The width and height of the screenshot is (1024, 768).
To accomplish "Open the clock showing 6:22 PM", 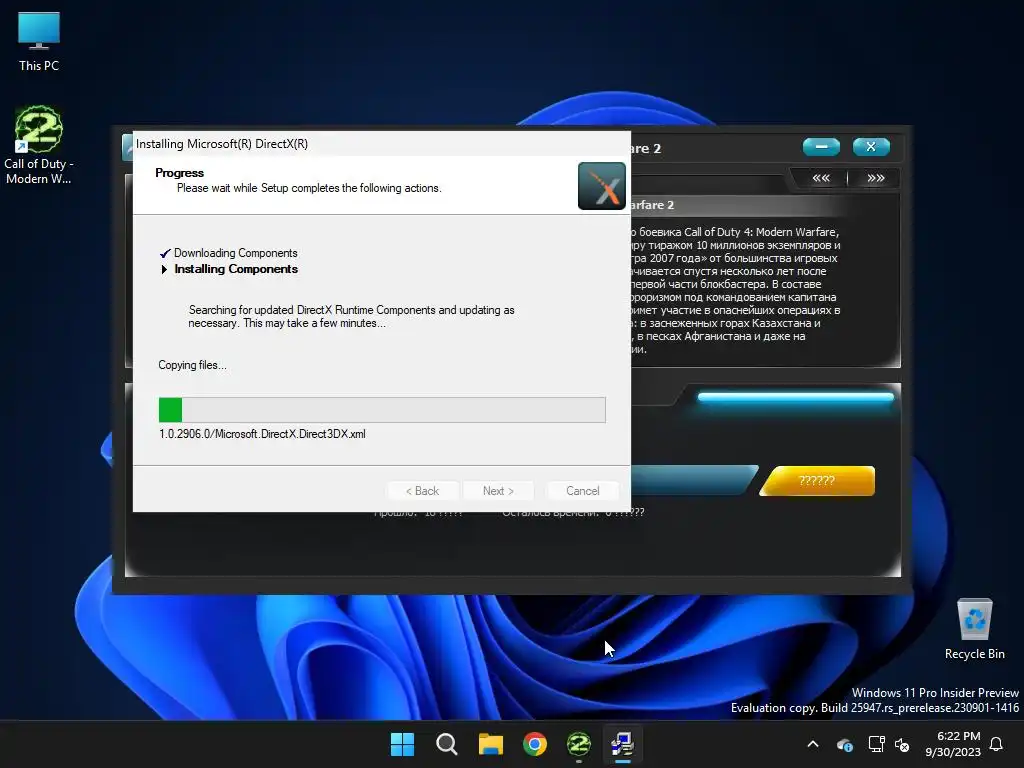I will tap(953, 744).
